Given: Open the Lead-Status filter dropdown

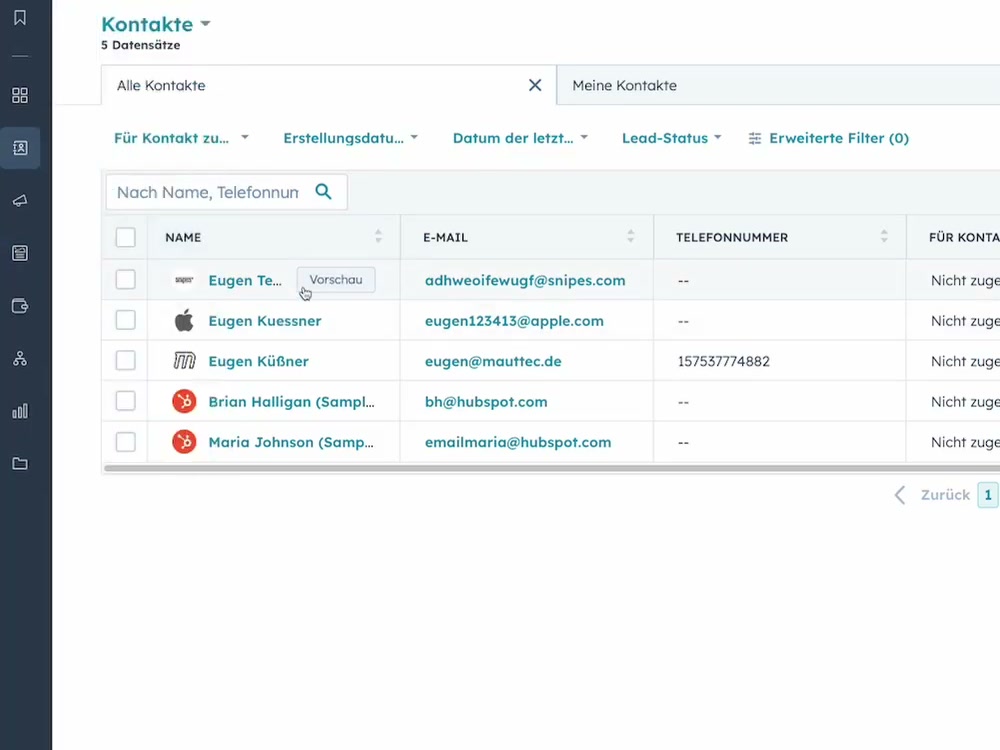Looking at the screenshot, I should [671, 138].
